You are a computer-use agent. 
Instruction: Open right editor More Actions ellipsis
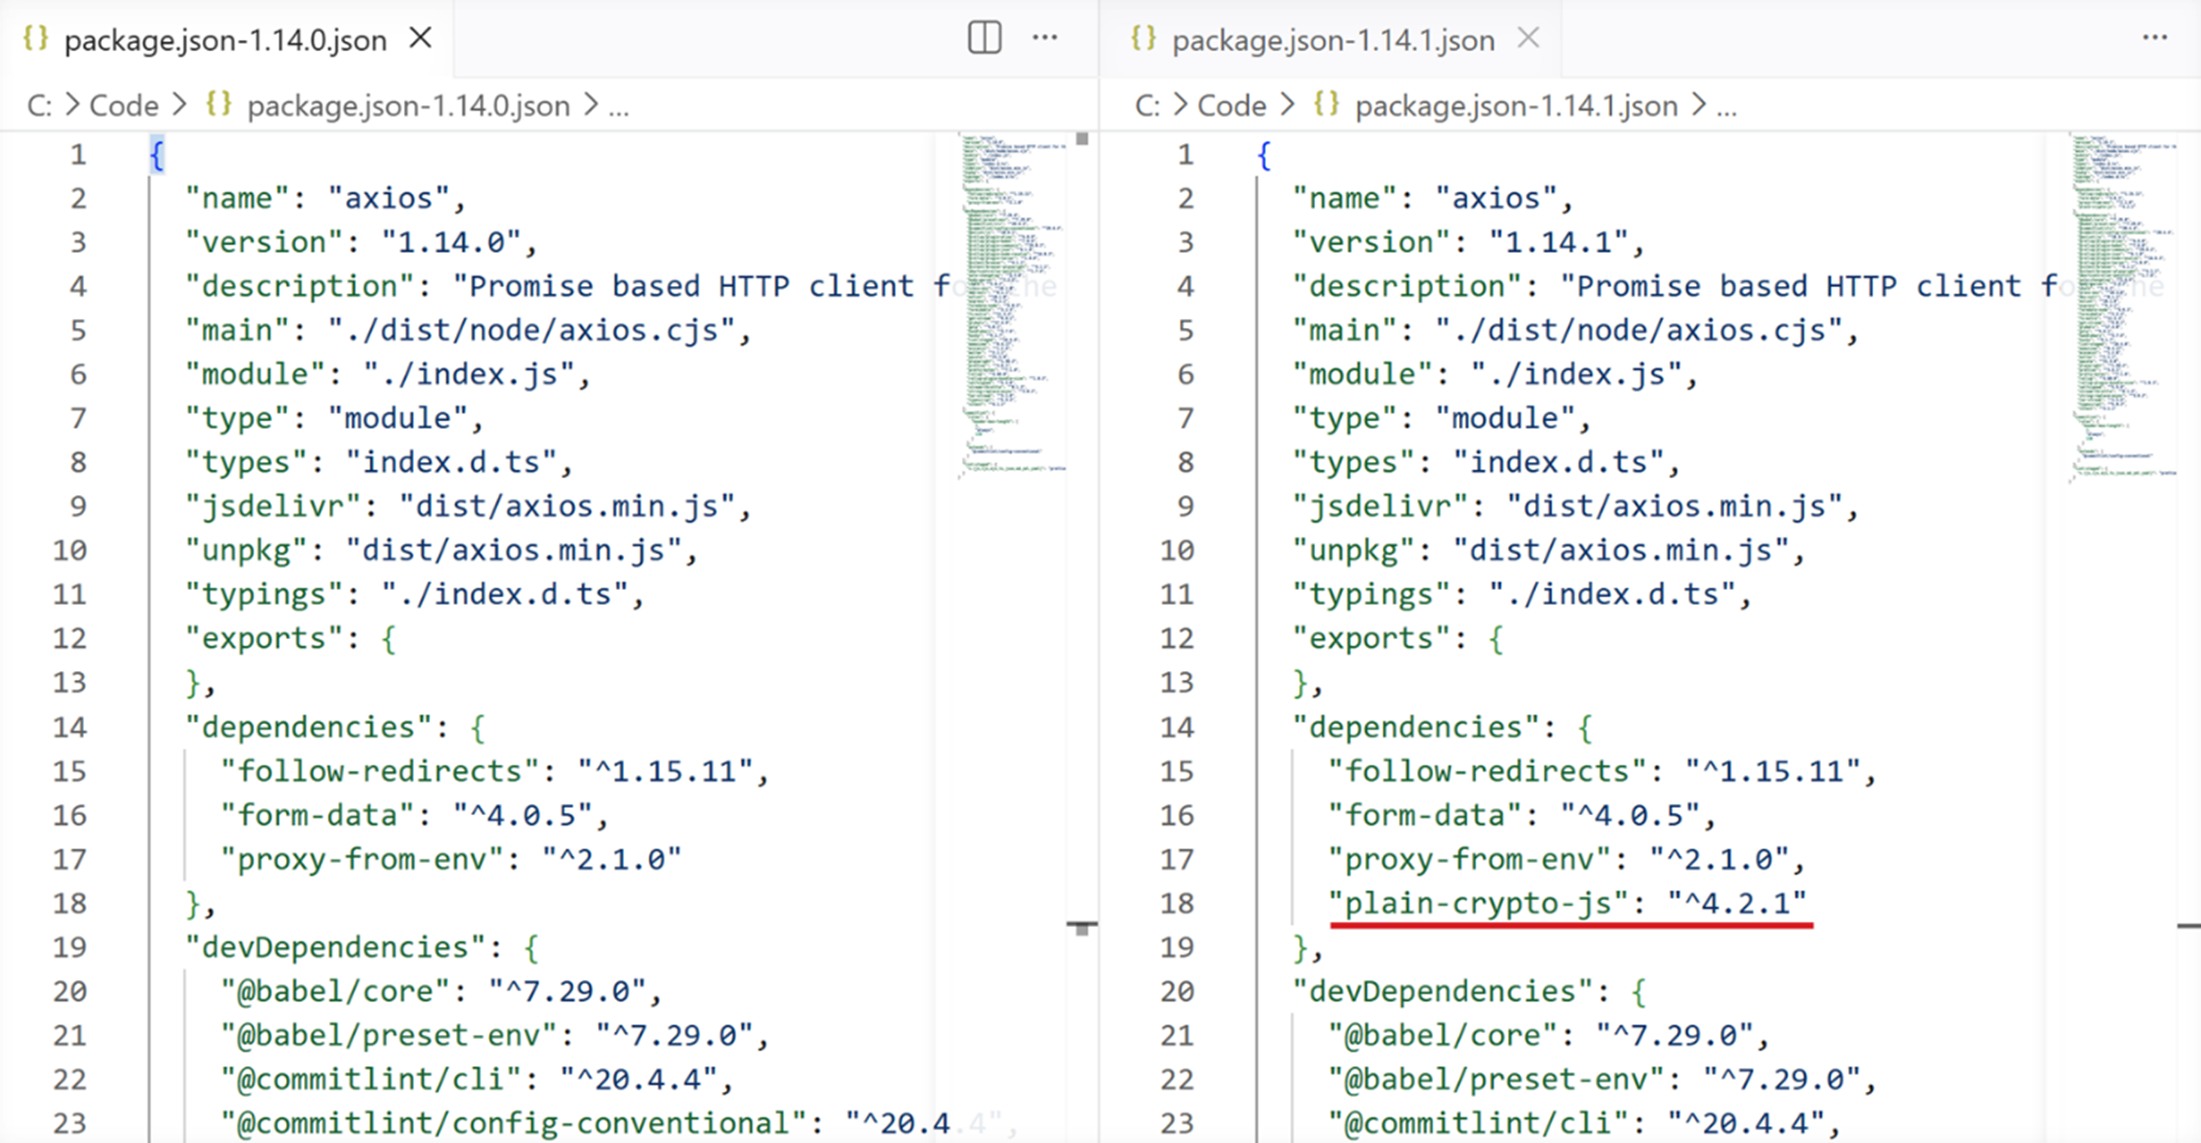[x=2154, y=38]
